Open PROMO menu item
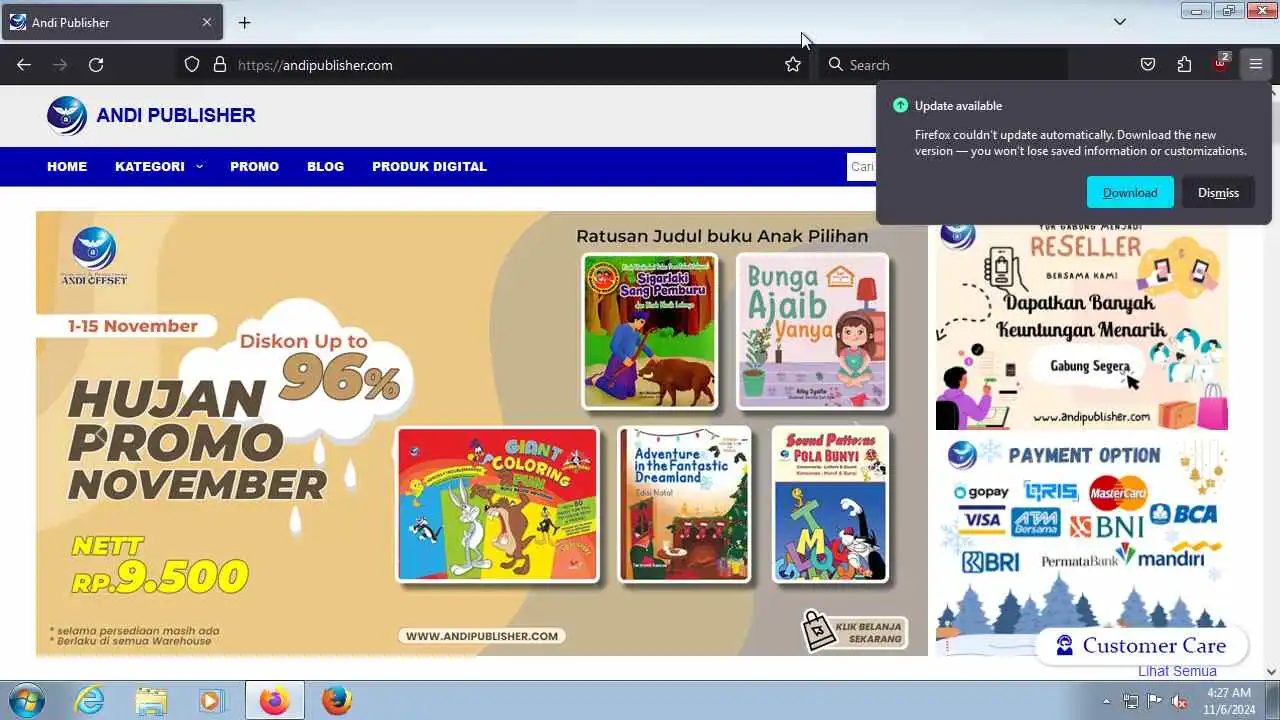Screen dimensions: 1280x720 click(254, 166)
